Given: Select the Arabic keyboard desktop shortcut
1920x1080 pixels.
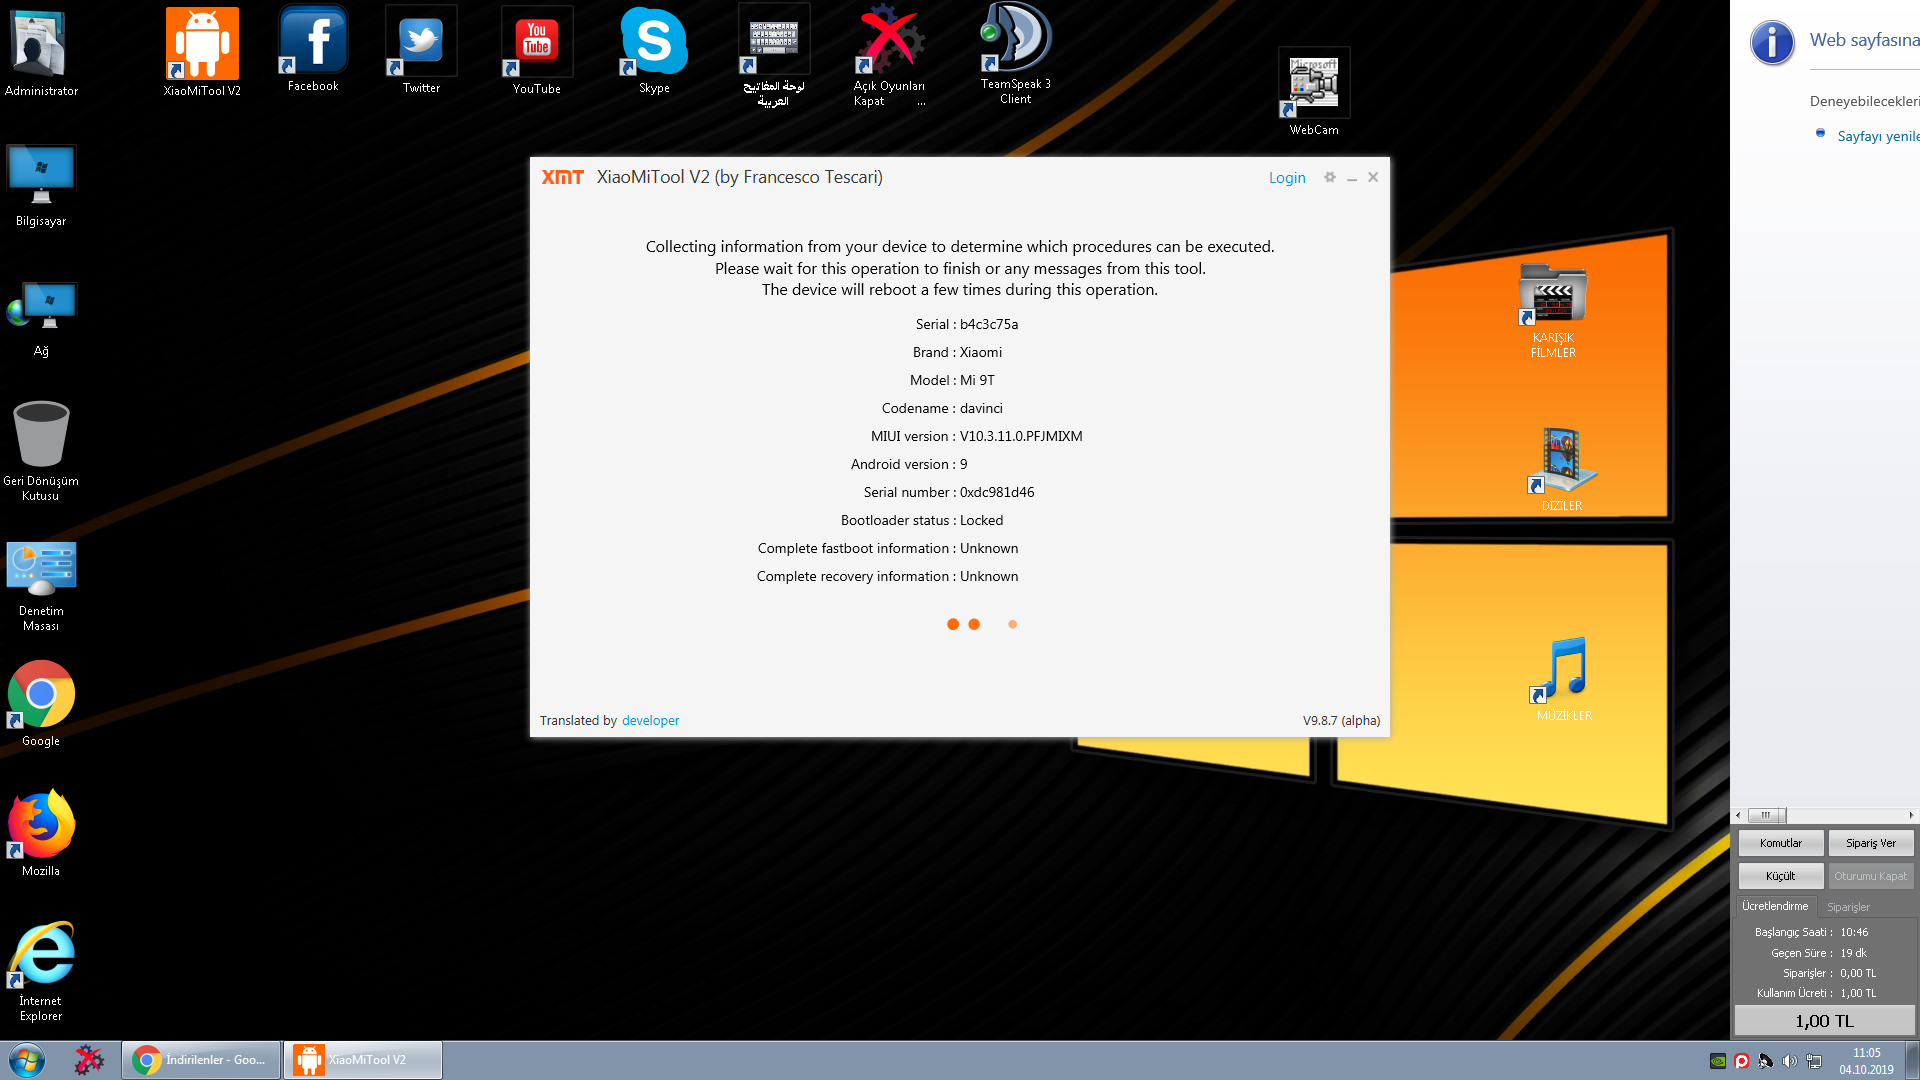Looking at the screenshot, I should 773,56.
